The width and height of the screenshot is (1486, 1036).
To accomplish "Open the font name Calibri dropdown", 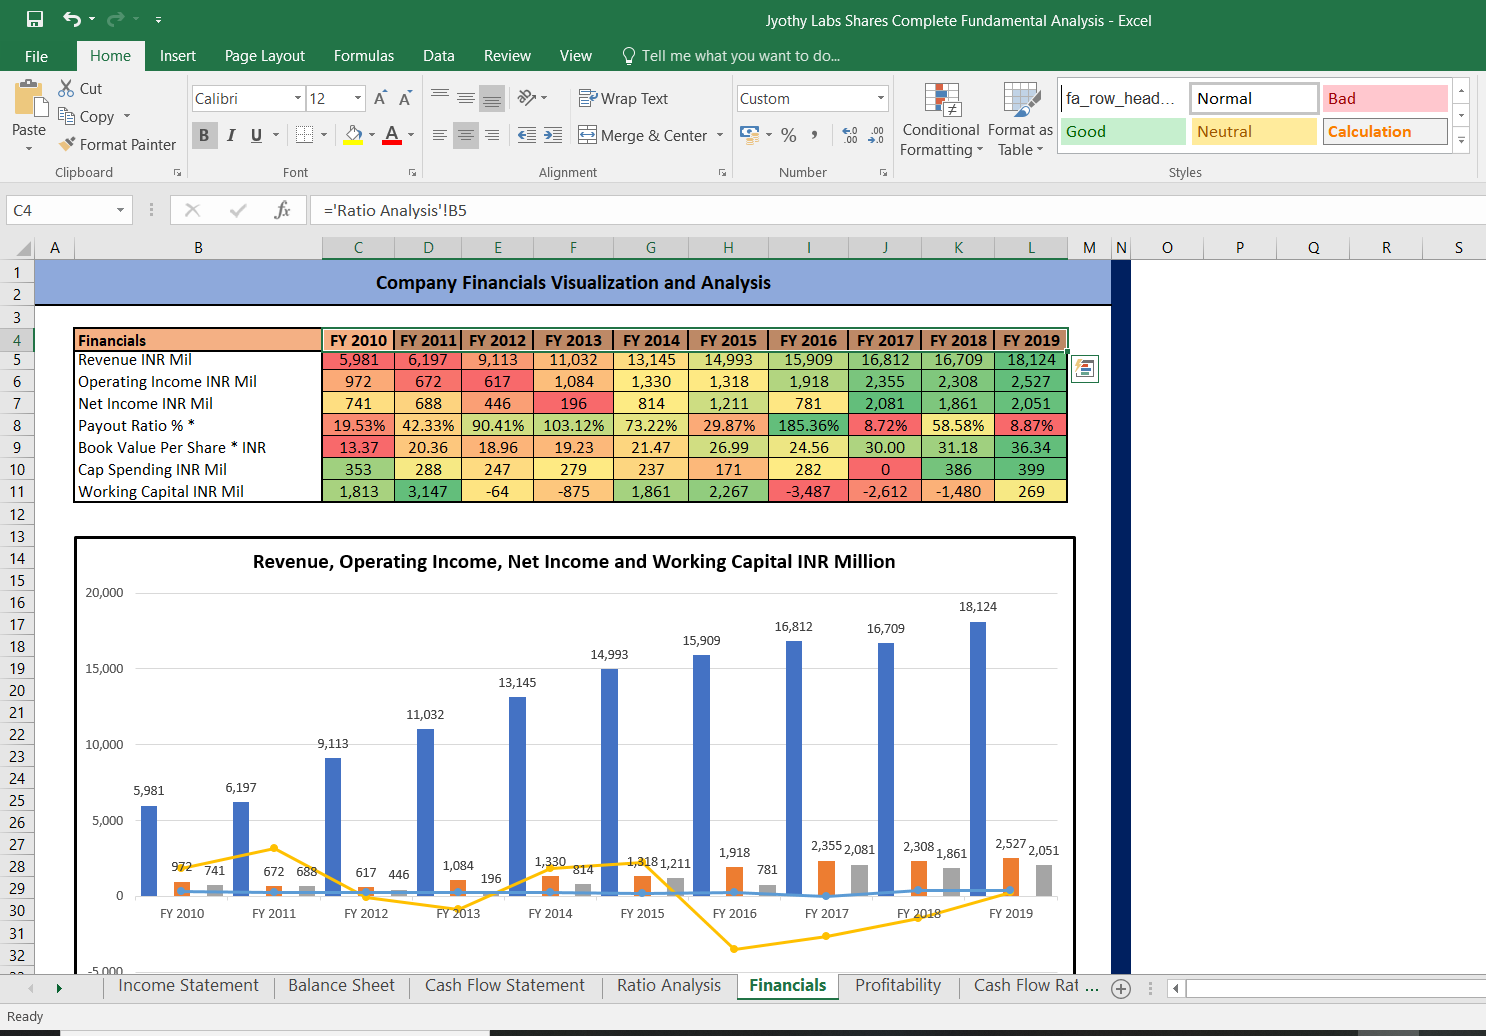I will pos(298,98).
